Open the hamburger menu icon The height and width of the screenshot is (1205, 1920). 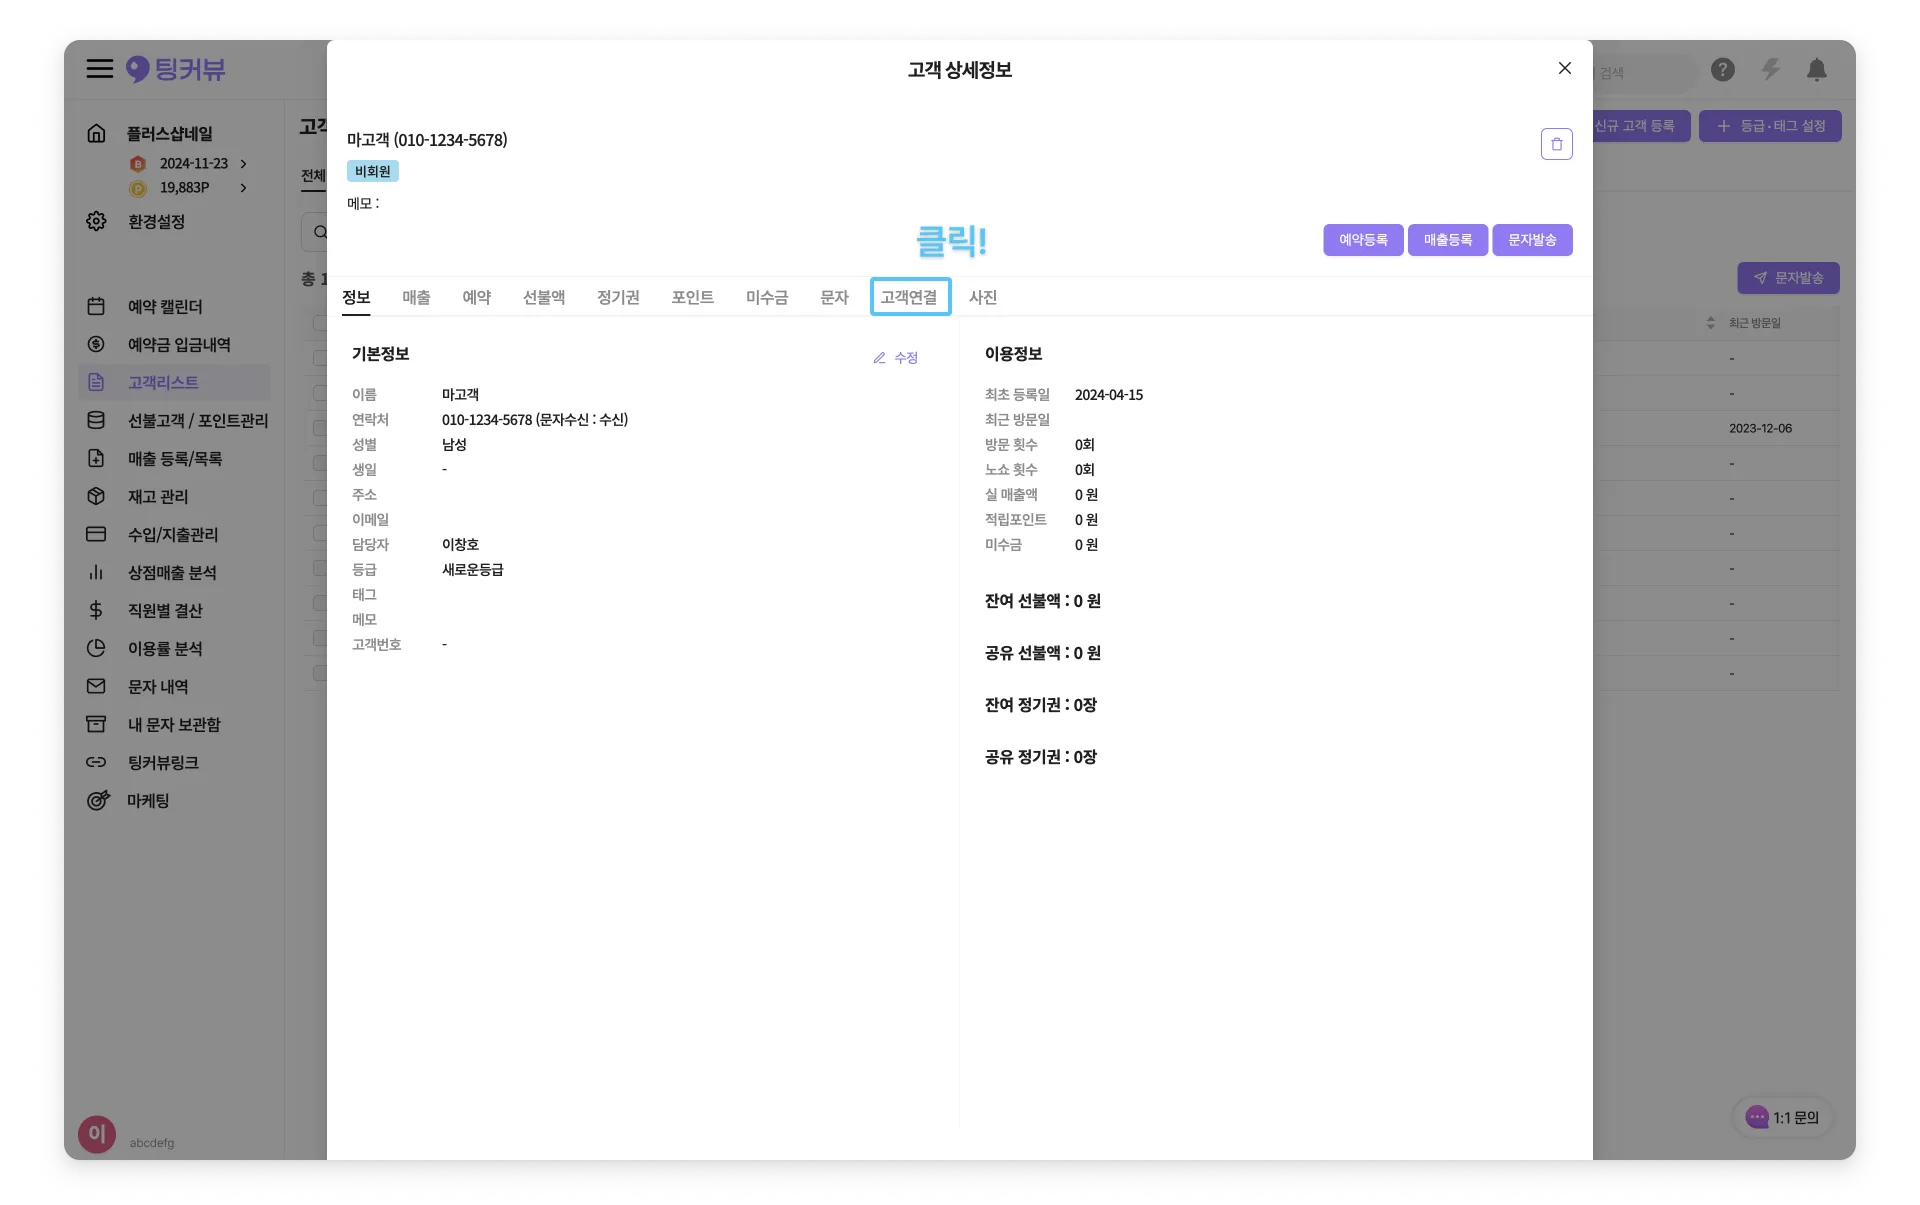[x=99, y=69]
